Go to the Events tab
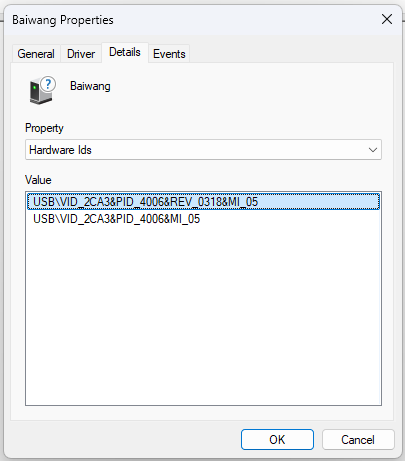The width and height of the screenshot is (405, 461). pyautogui.click(x=169, y=54)
